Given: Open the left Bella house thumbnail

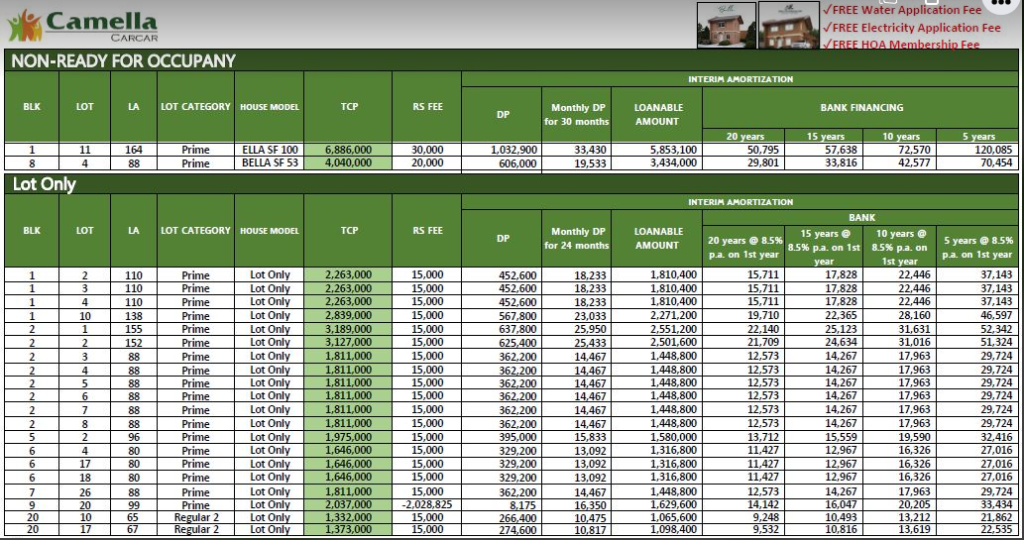Looking at the screenshot, I should [726, 25].
